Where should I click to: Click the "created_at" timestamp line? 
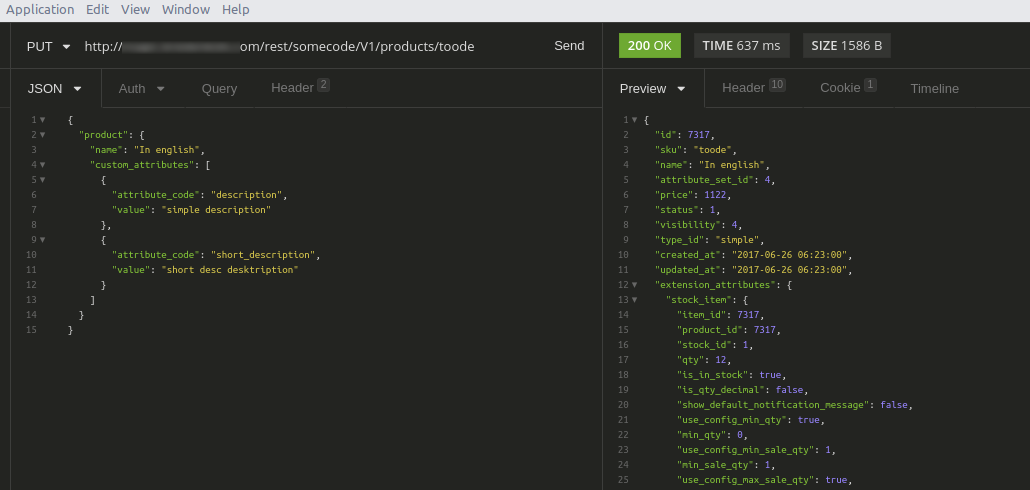tap(753, 255)
